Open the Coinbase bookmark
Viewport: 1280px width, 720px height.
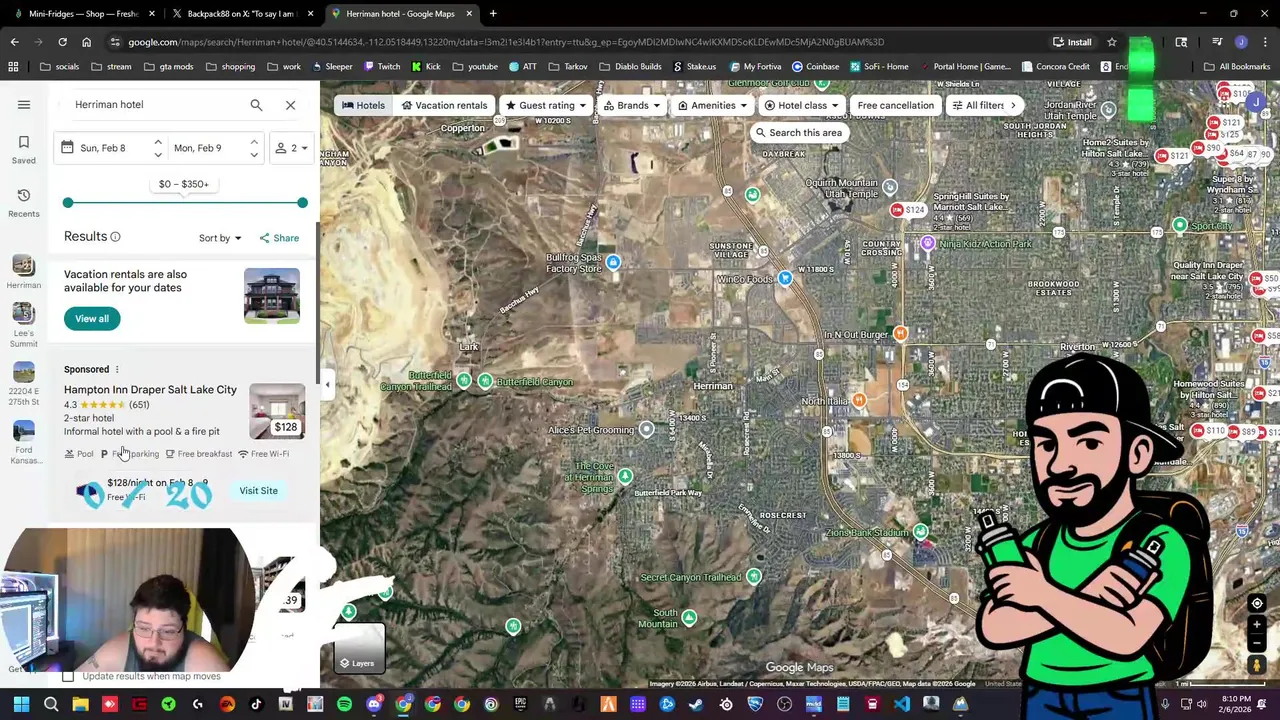pos(816,67)
